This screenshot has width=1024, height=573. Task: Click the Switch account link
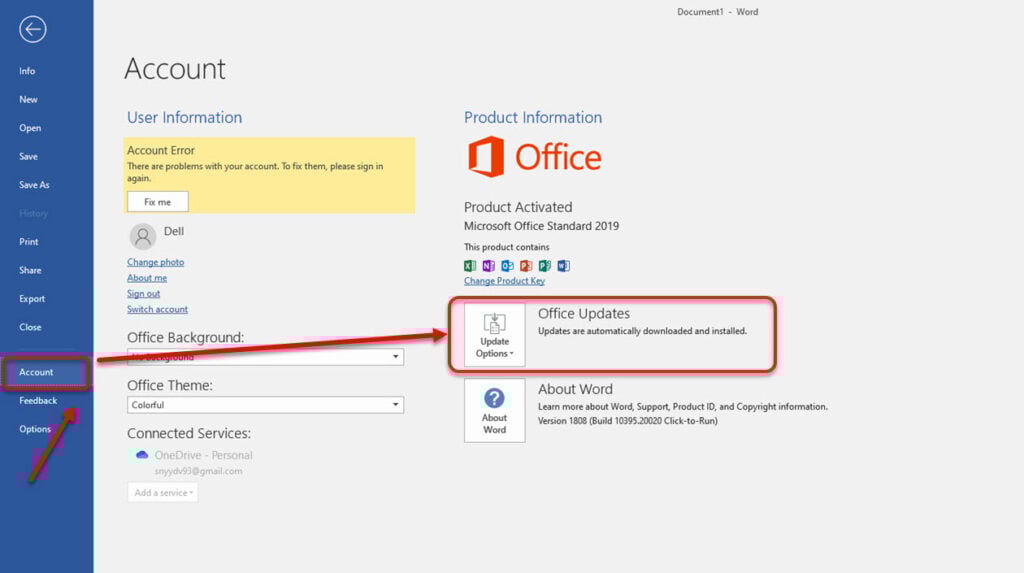pos(157,309)
